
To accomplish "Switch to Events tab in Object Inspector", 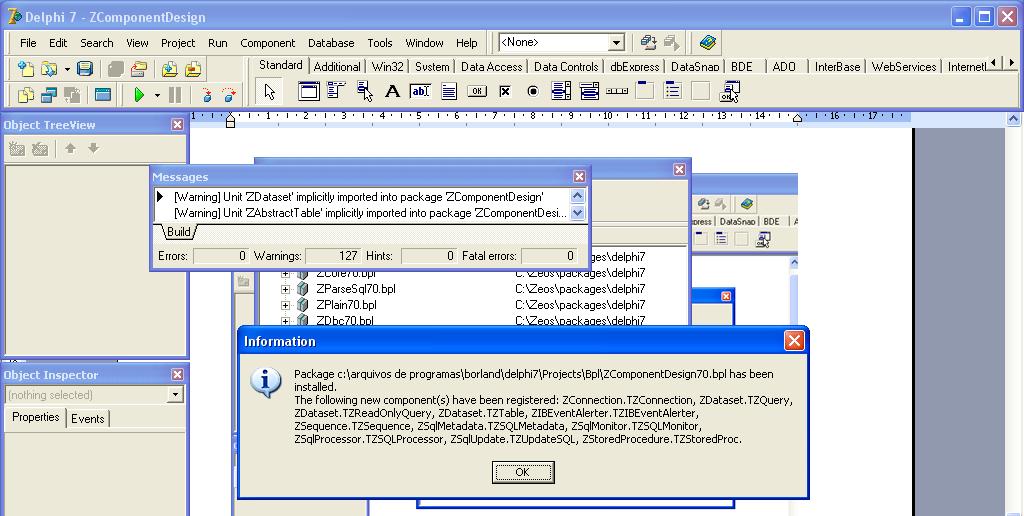I will 87,418.
